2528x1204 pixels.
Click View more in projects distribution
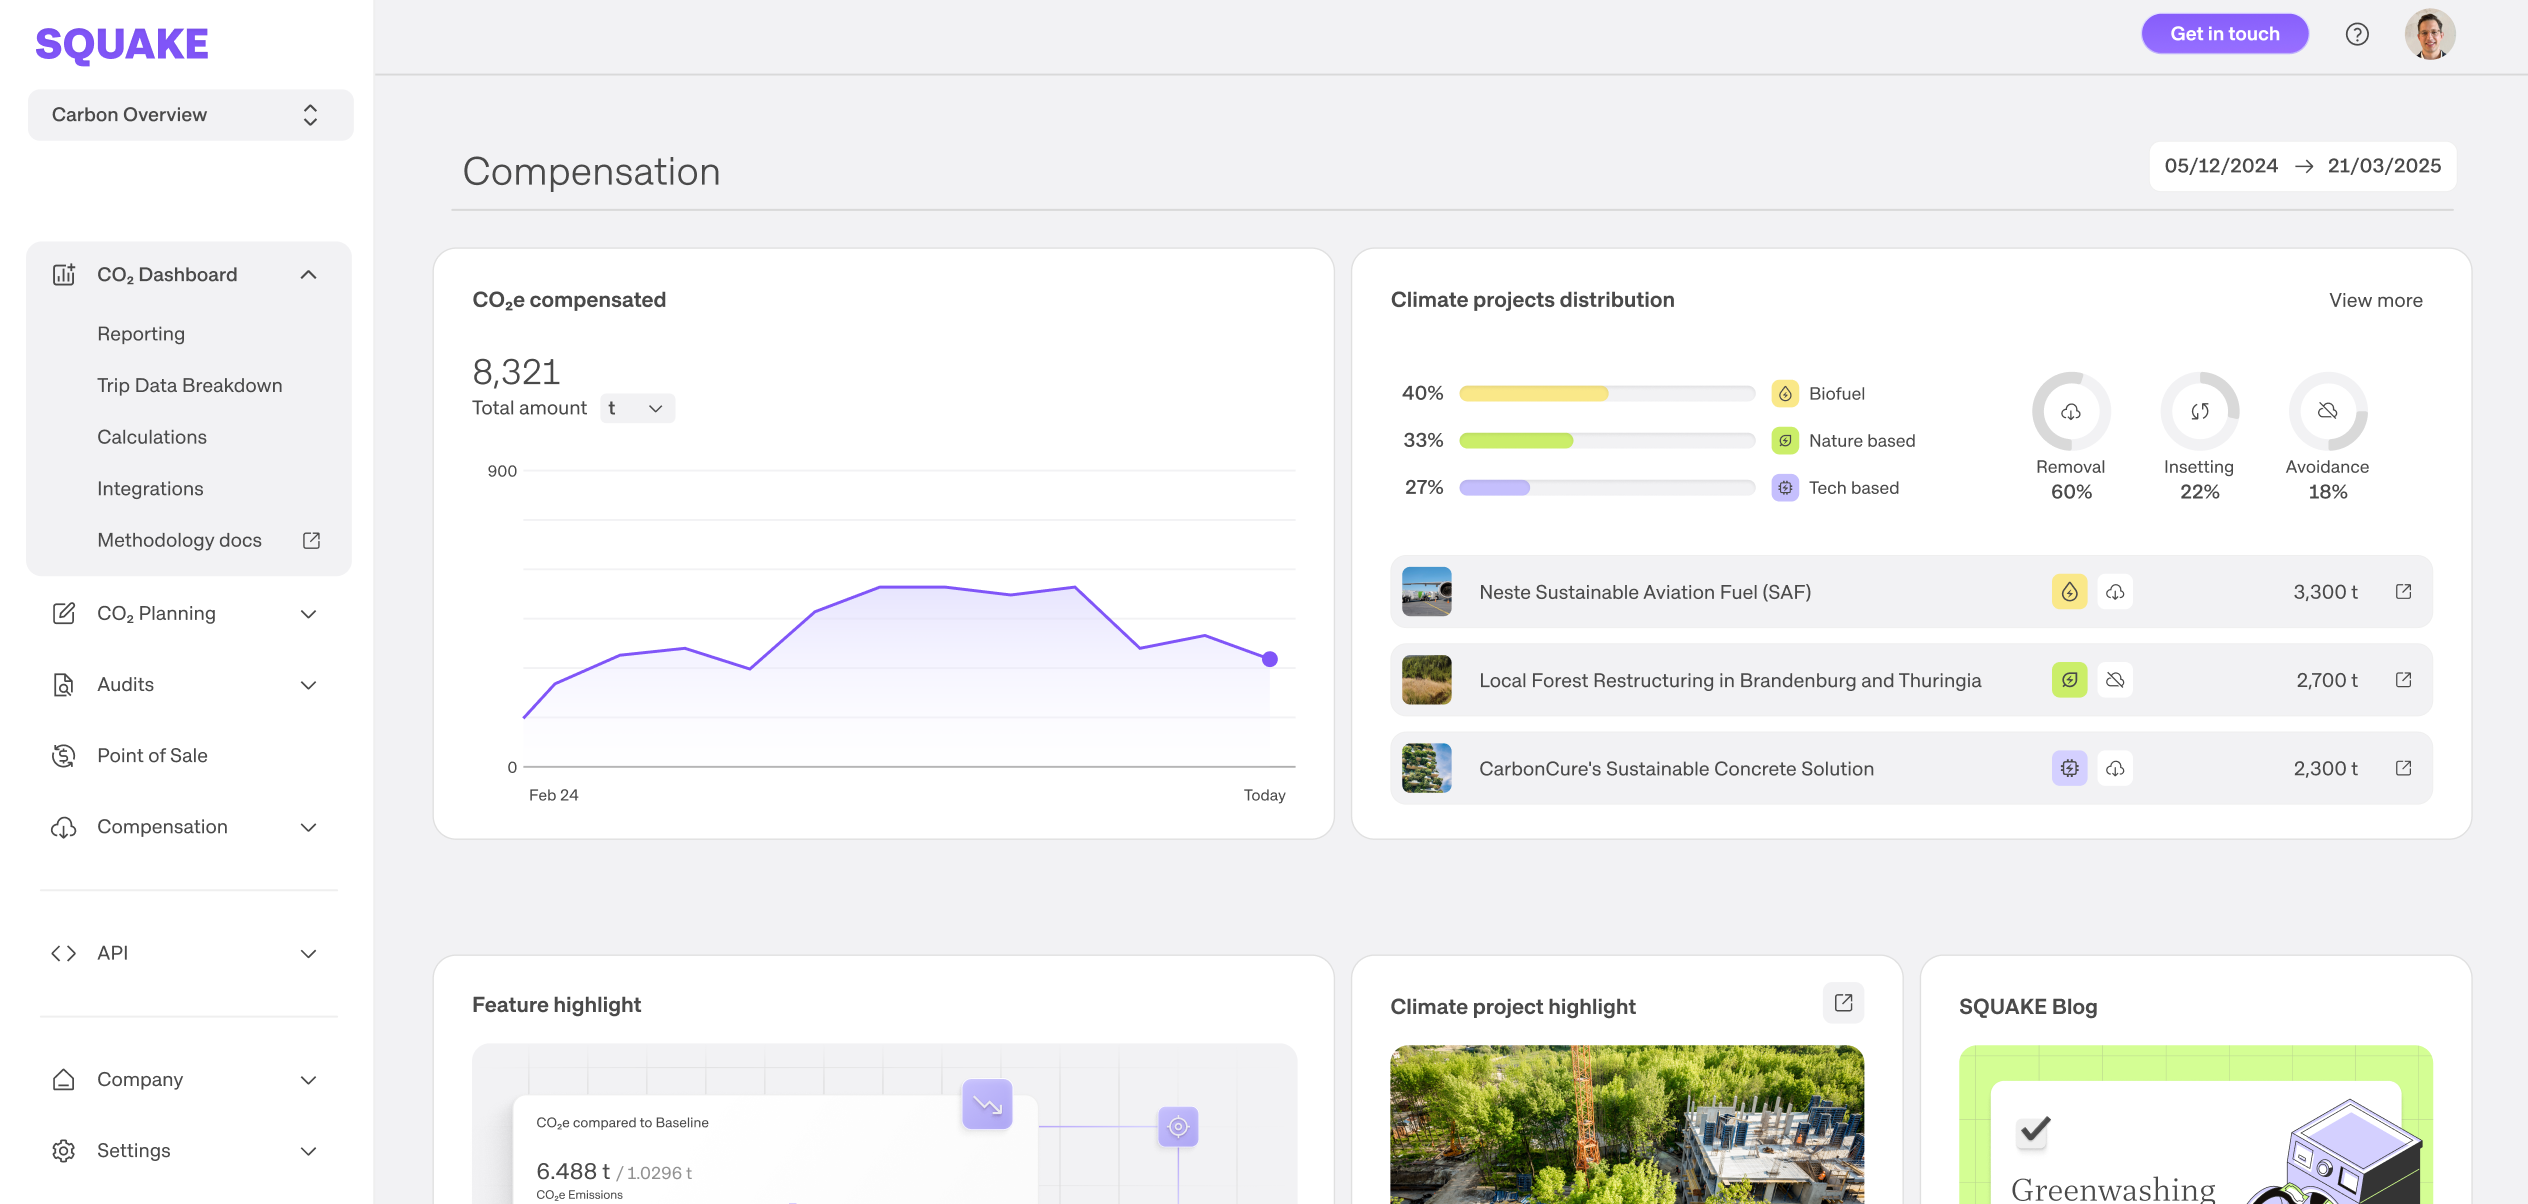(2375, 301)
